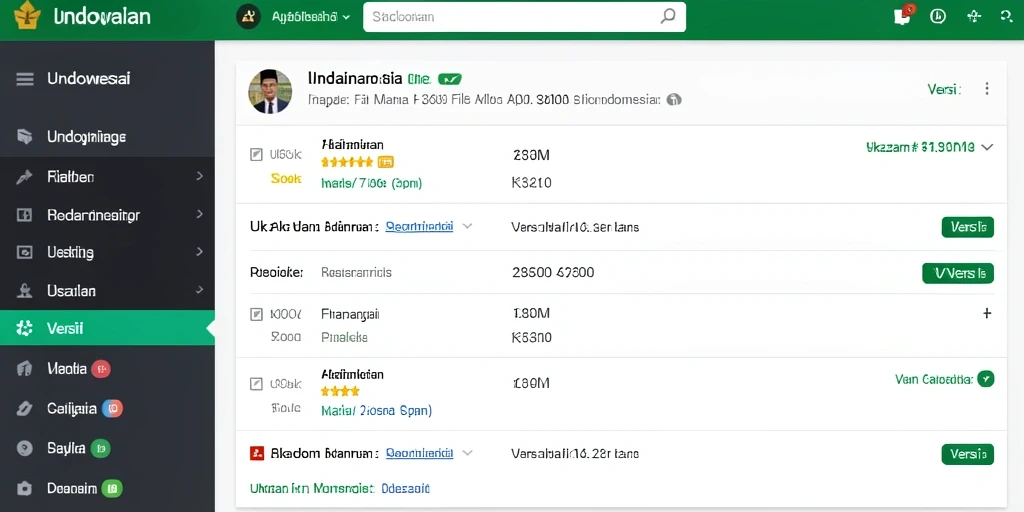
Task: Click Versis button on Uk Akc Uam row
Action: click(968, 227)
